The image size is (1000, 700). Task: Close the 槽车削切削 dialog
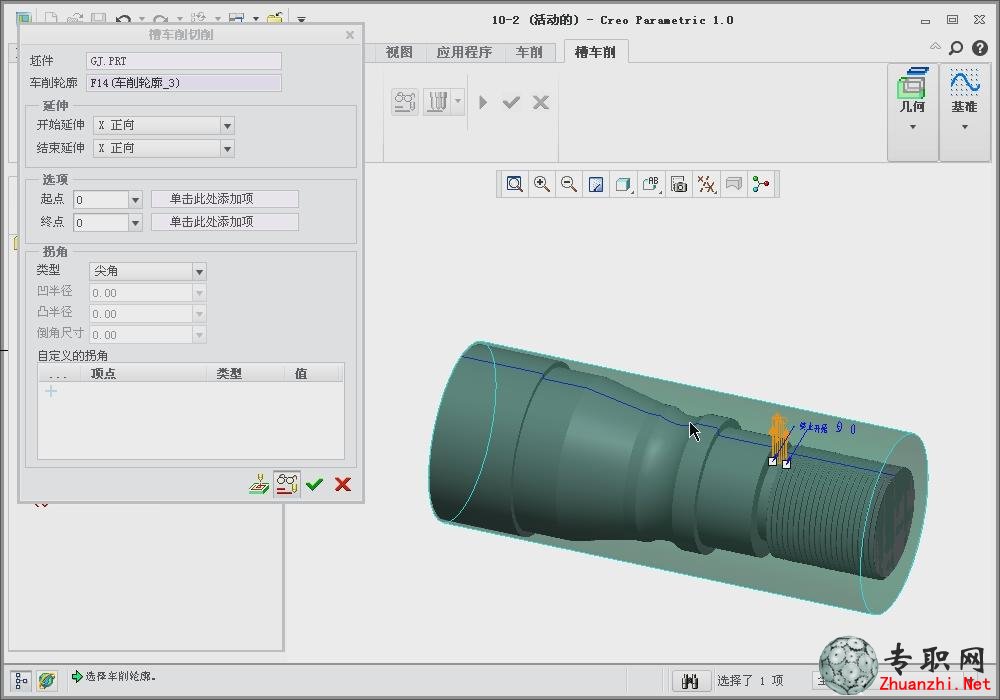(x=349, y=35)
